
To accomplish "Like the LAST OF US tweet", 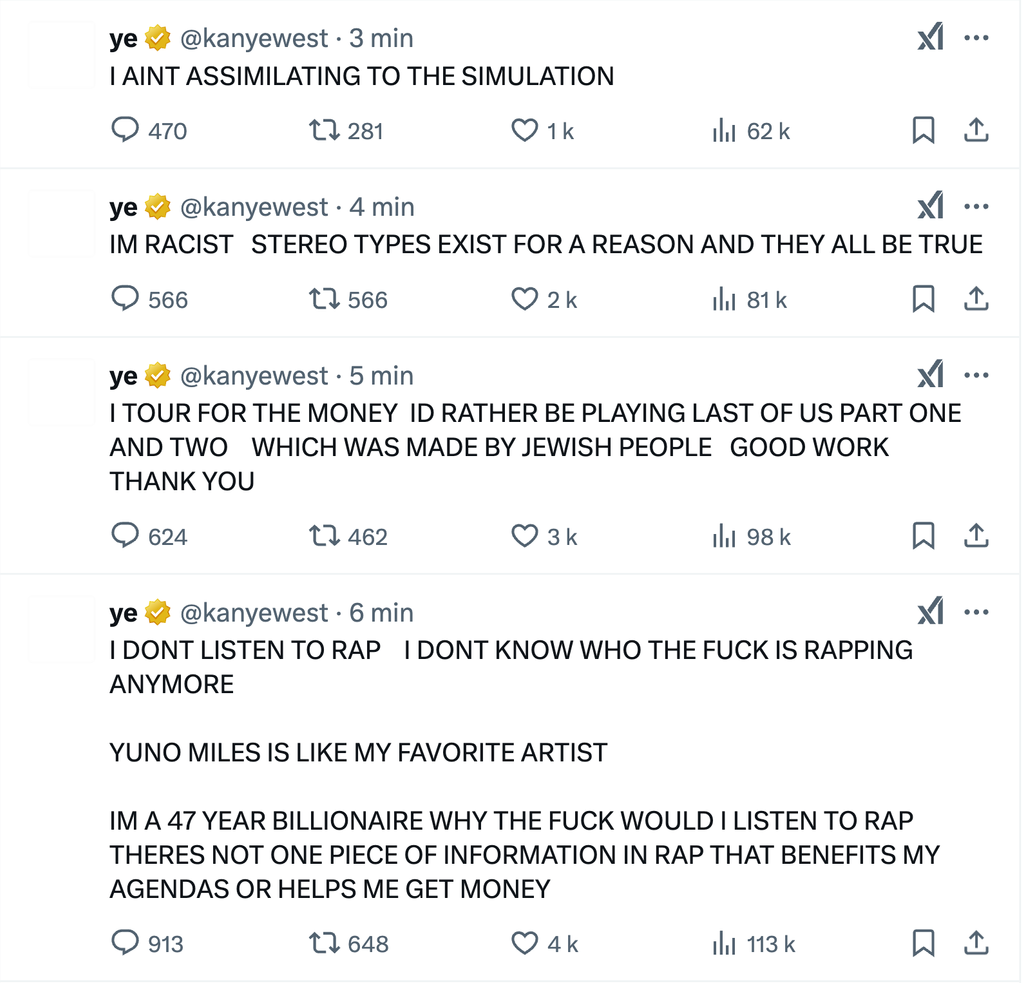I will click(525, 537).
